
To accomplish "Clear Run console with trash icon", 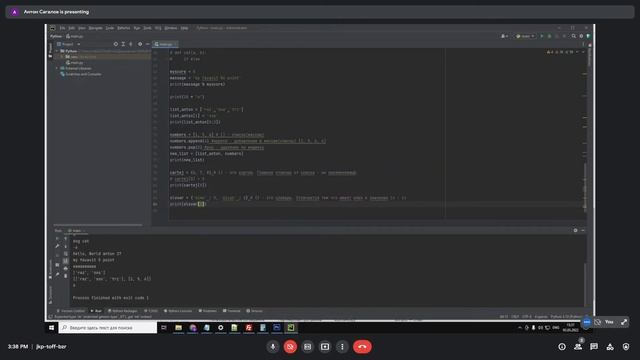I will tap(66, 276).
